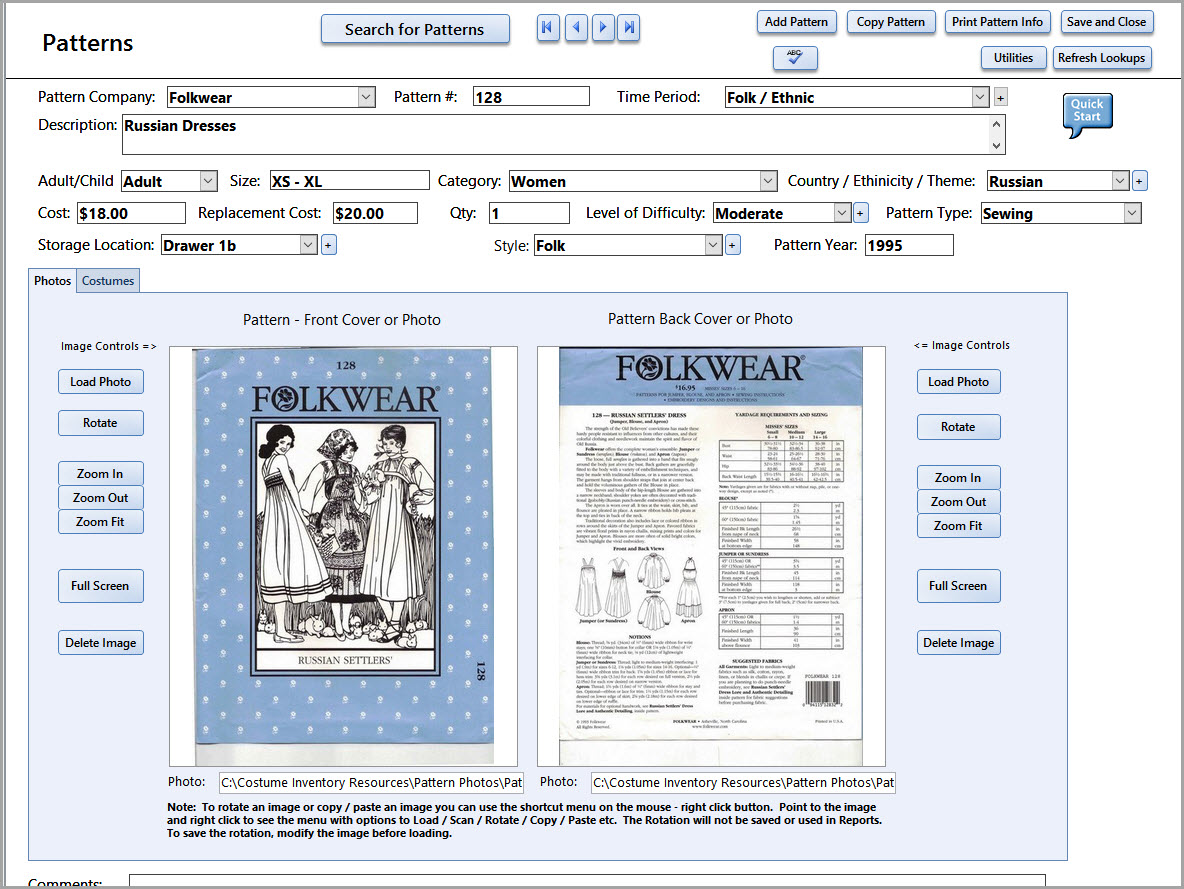Image resolution: width=1184 pixels, height=889 pixels.
Task: Click the Description scroll up arrow
Action: [x=997, y=124]
